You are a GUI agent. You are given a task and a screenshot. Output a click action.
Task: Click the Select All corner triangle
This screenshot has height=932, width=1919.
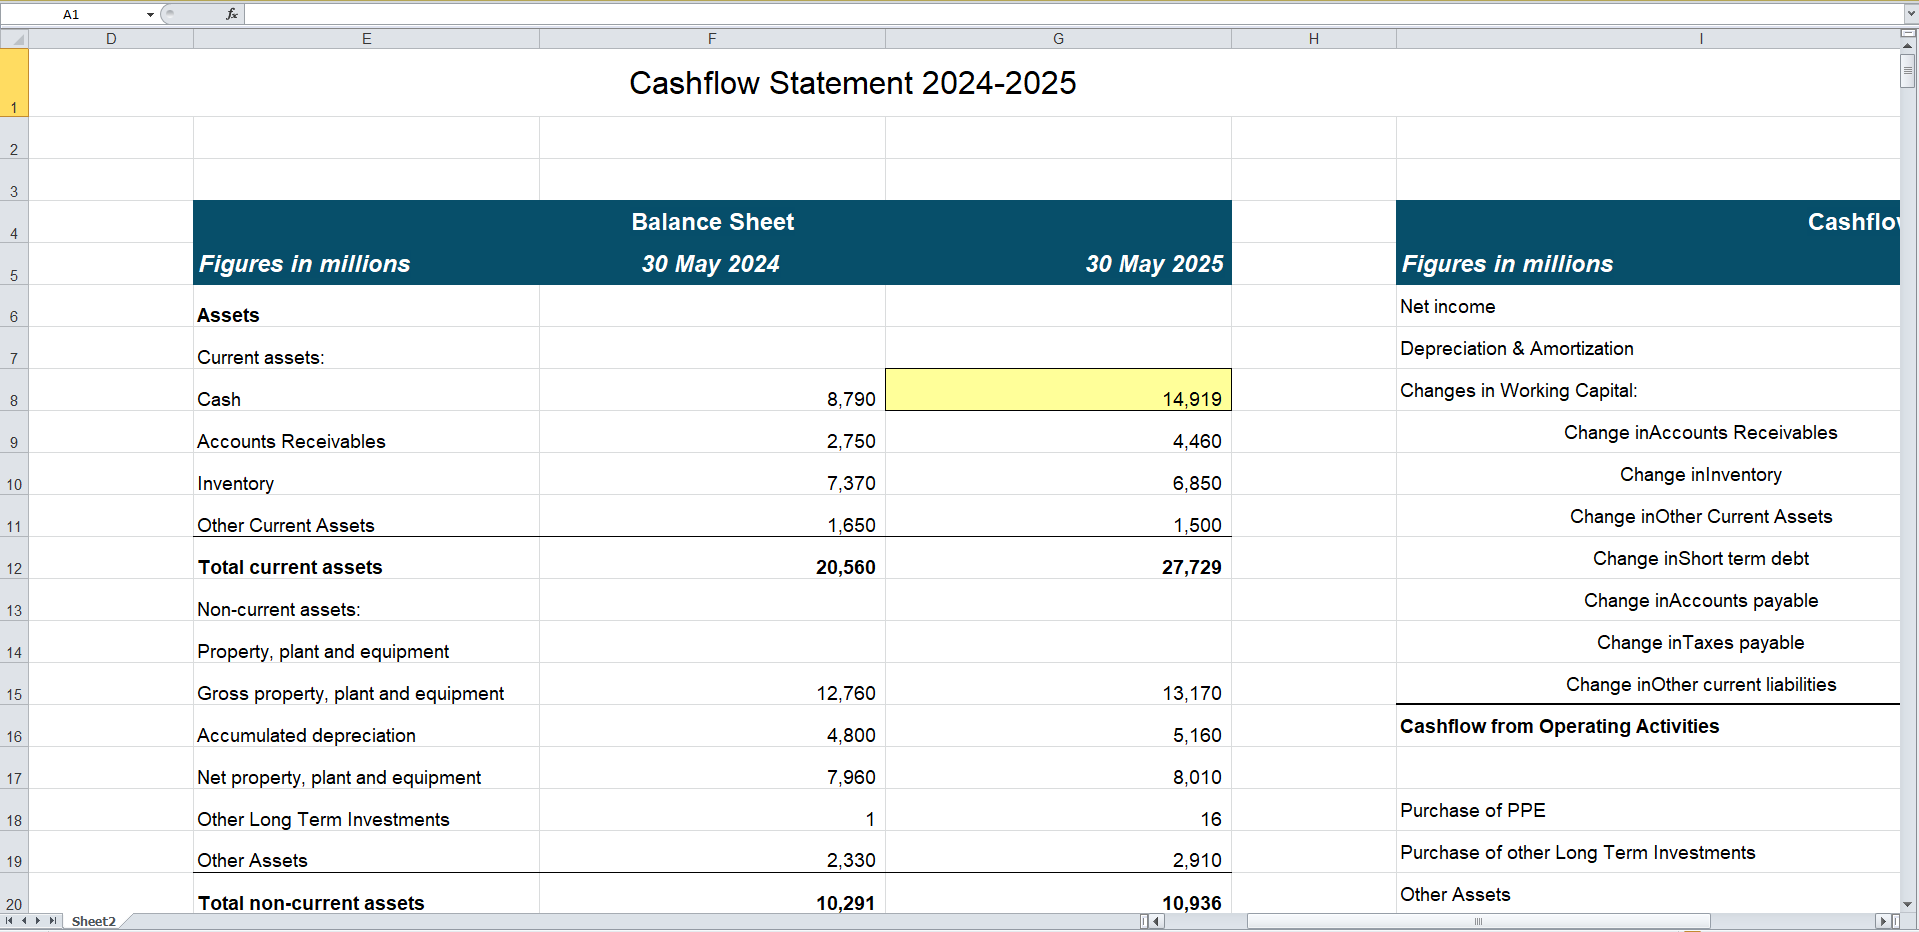click(14, 39)
